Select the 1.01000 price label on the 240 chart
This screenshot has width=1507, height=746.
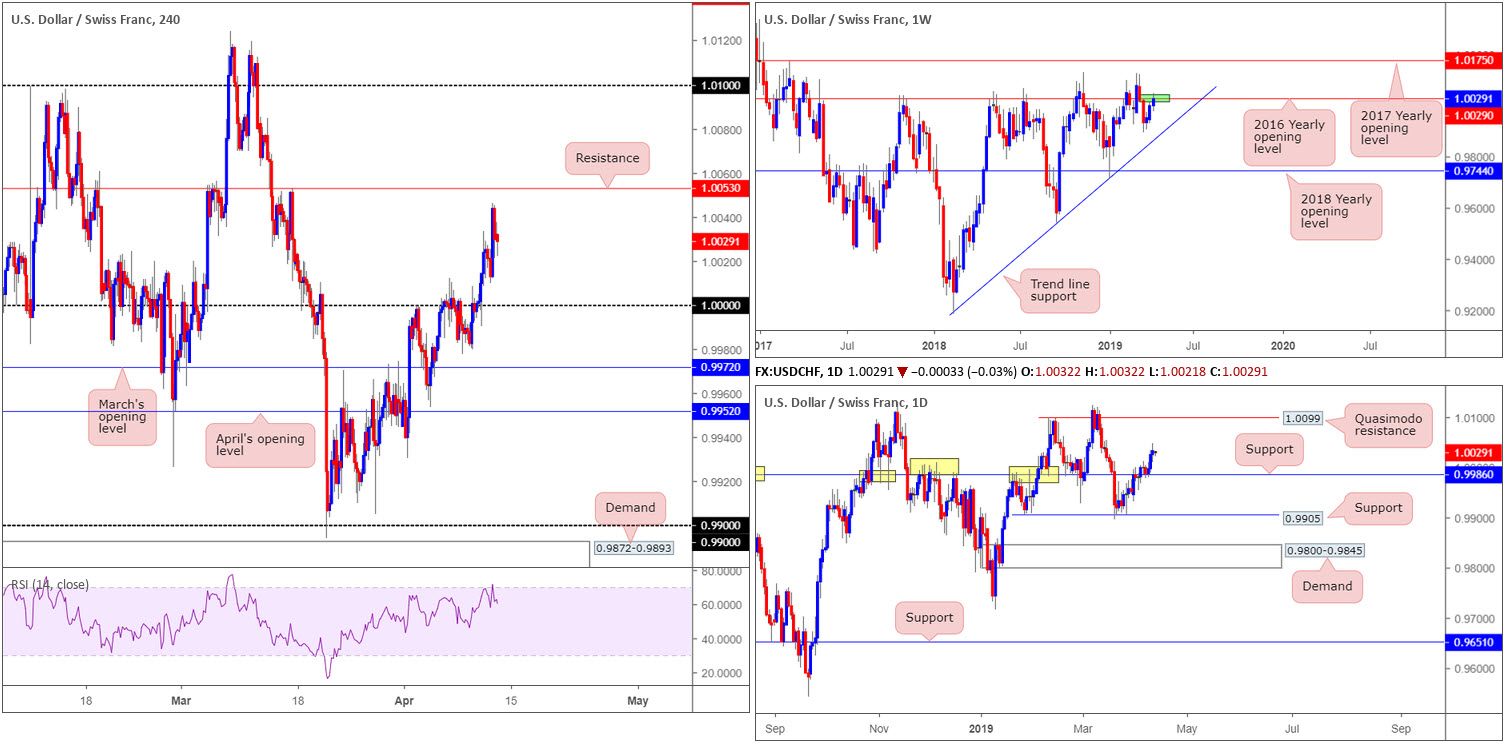[x=721, y=86]
